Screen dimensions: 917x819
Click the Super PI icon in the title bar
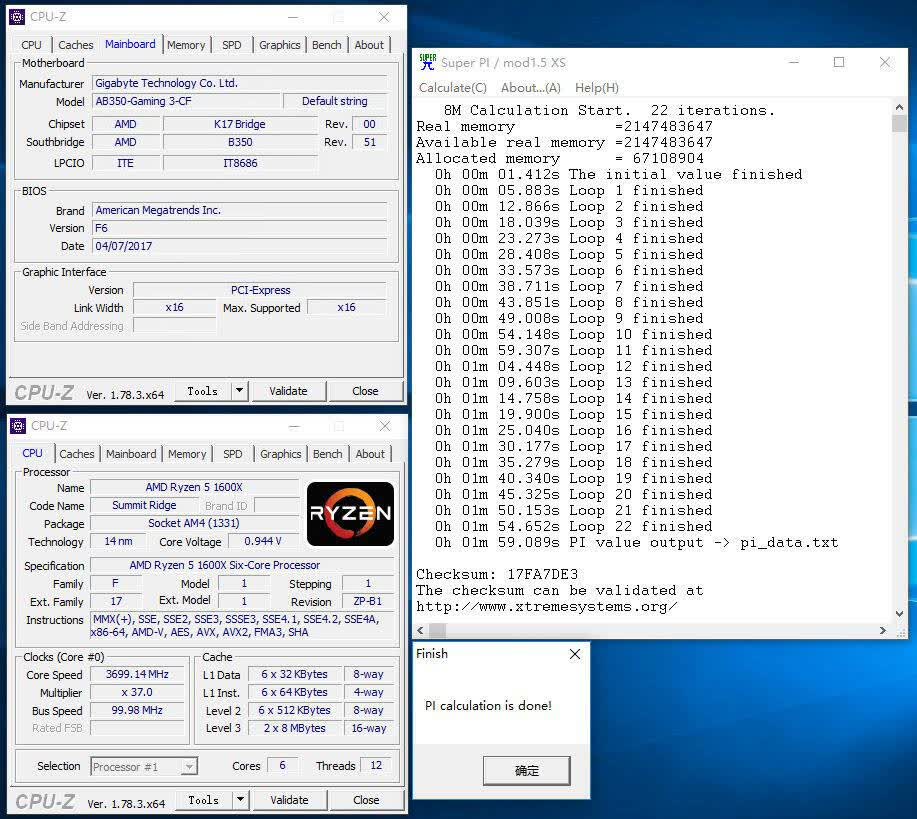tap(428, 62)
